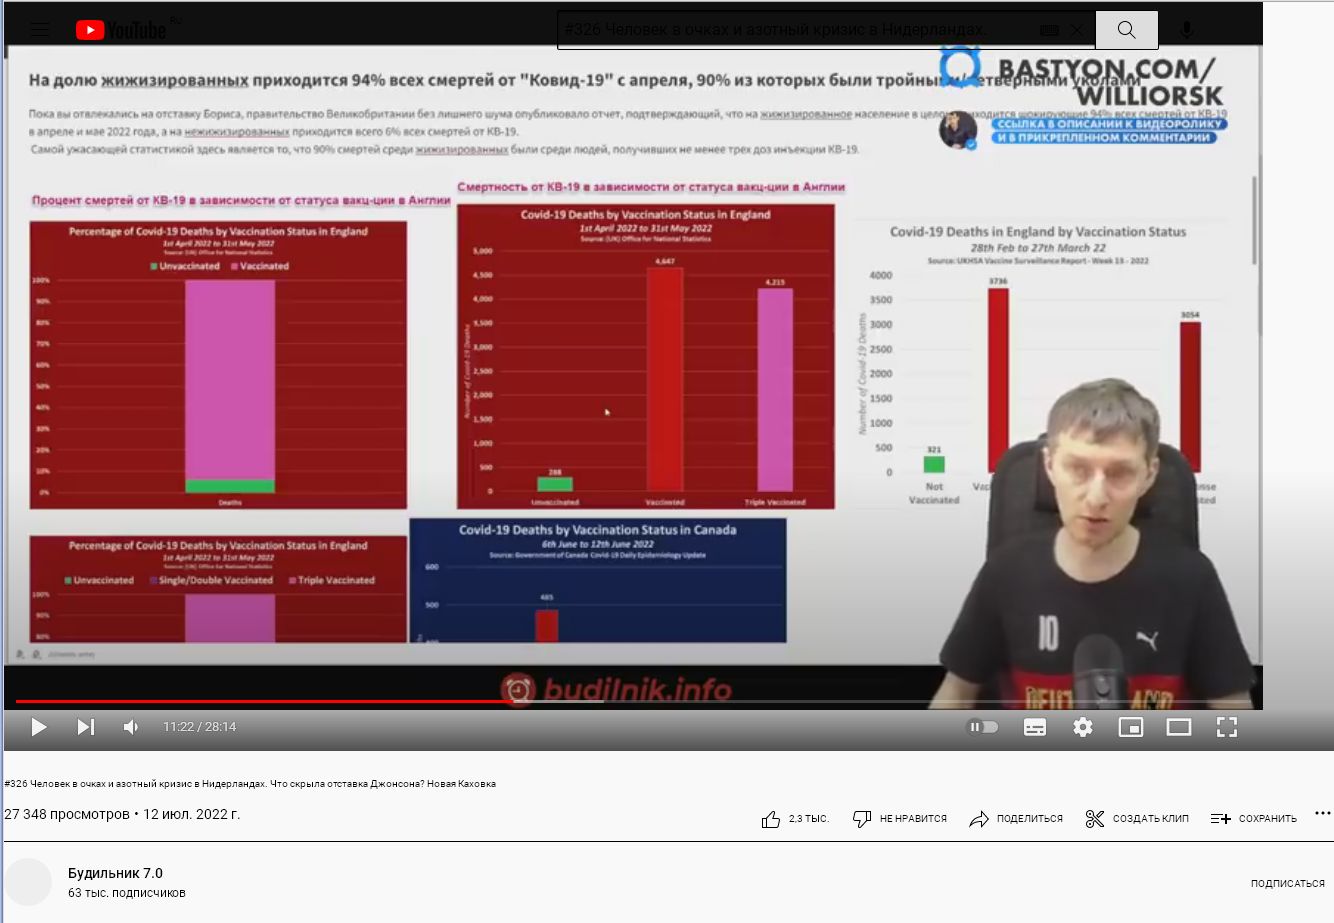Like the video with thumbs up
Screen dimensions: 1334x923
coord(771,819)
